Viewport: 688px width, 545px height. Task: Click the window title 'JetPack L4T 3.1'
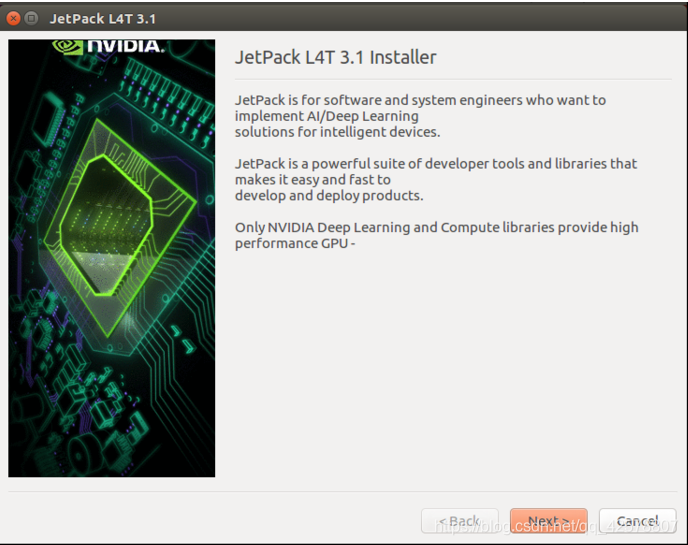click(103, 19)
